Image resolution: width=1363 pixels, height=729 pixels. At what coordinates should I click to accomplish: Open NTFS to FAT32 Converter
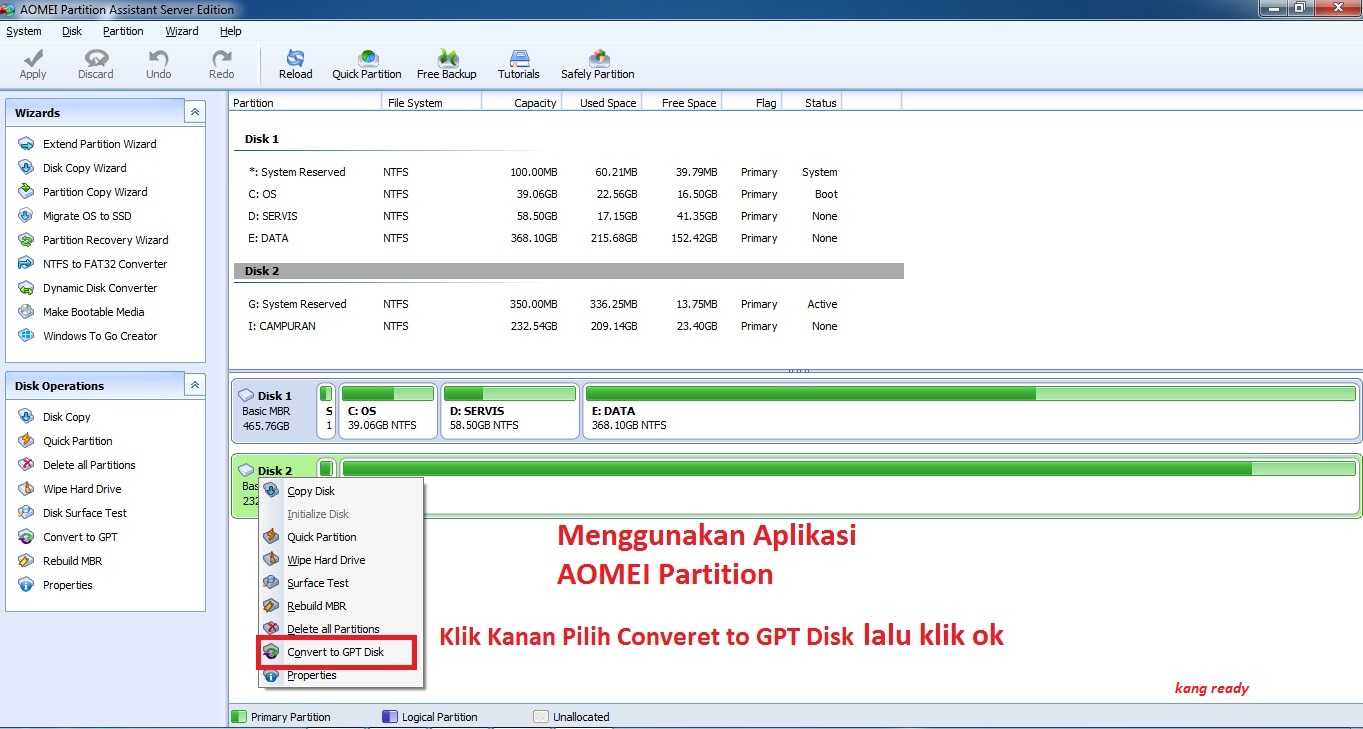[x=92, y=264]
